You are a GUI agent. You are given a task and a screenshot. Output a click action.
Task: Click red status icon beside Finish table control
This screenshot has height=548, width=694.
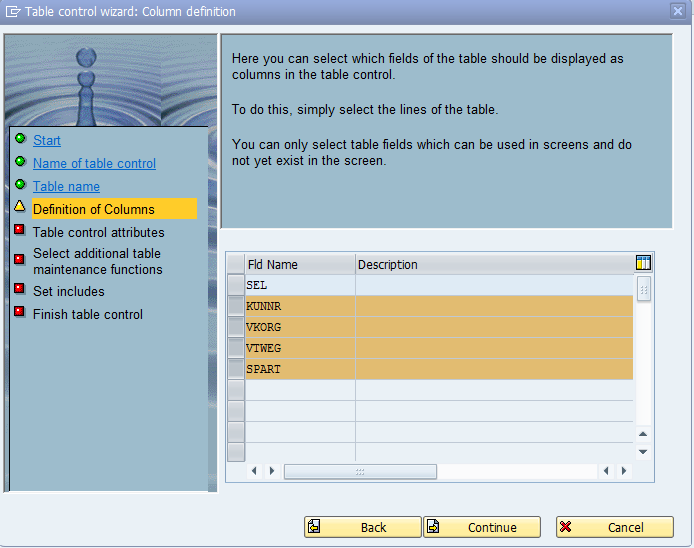19,312
